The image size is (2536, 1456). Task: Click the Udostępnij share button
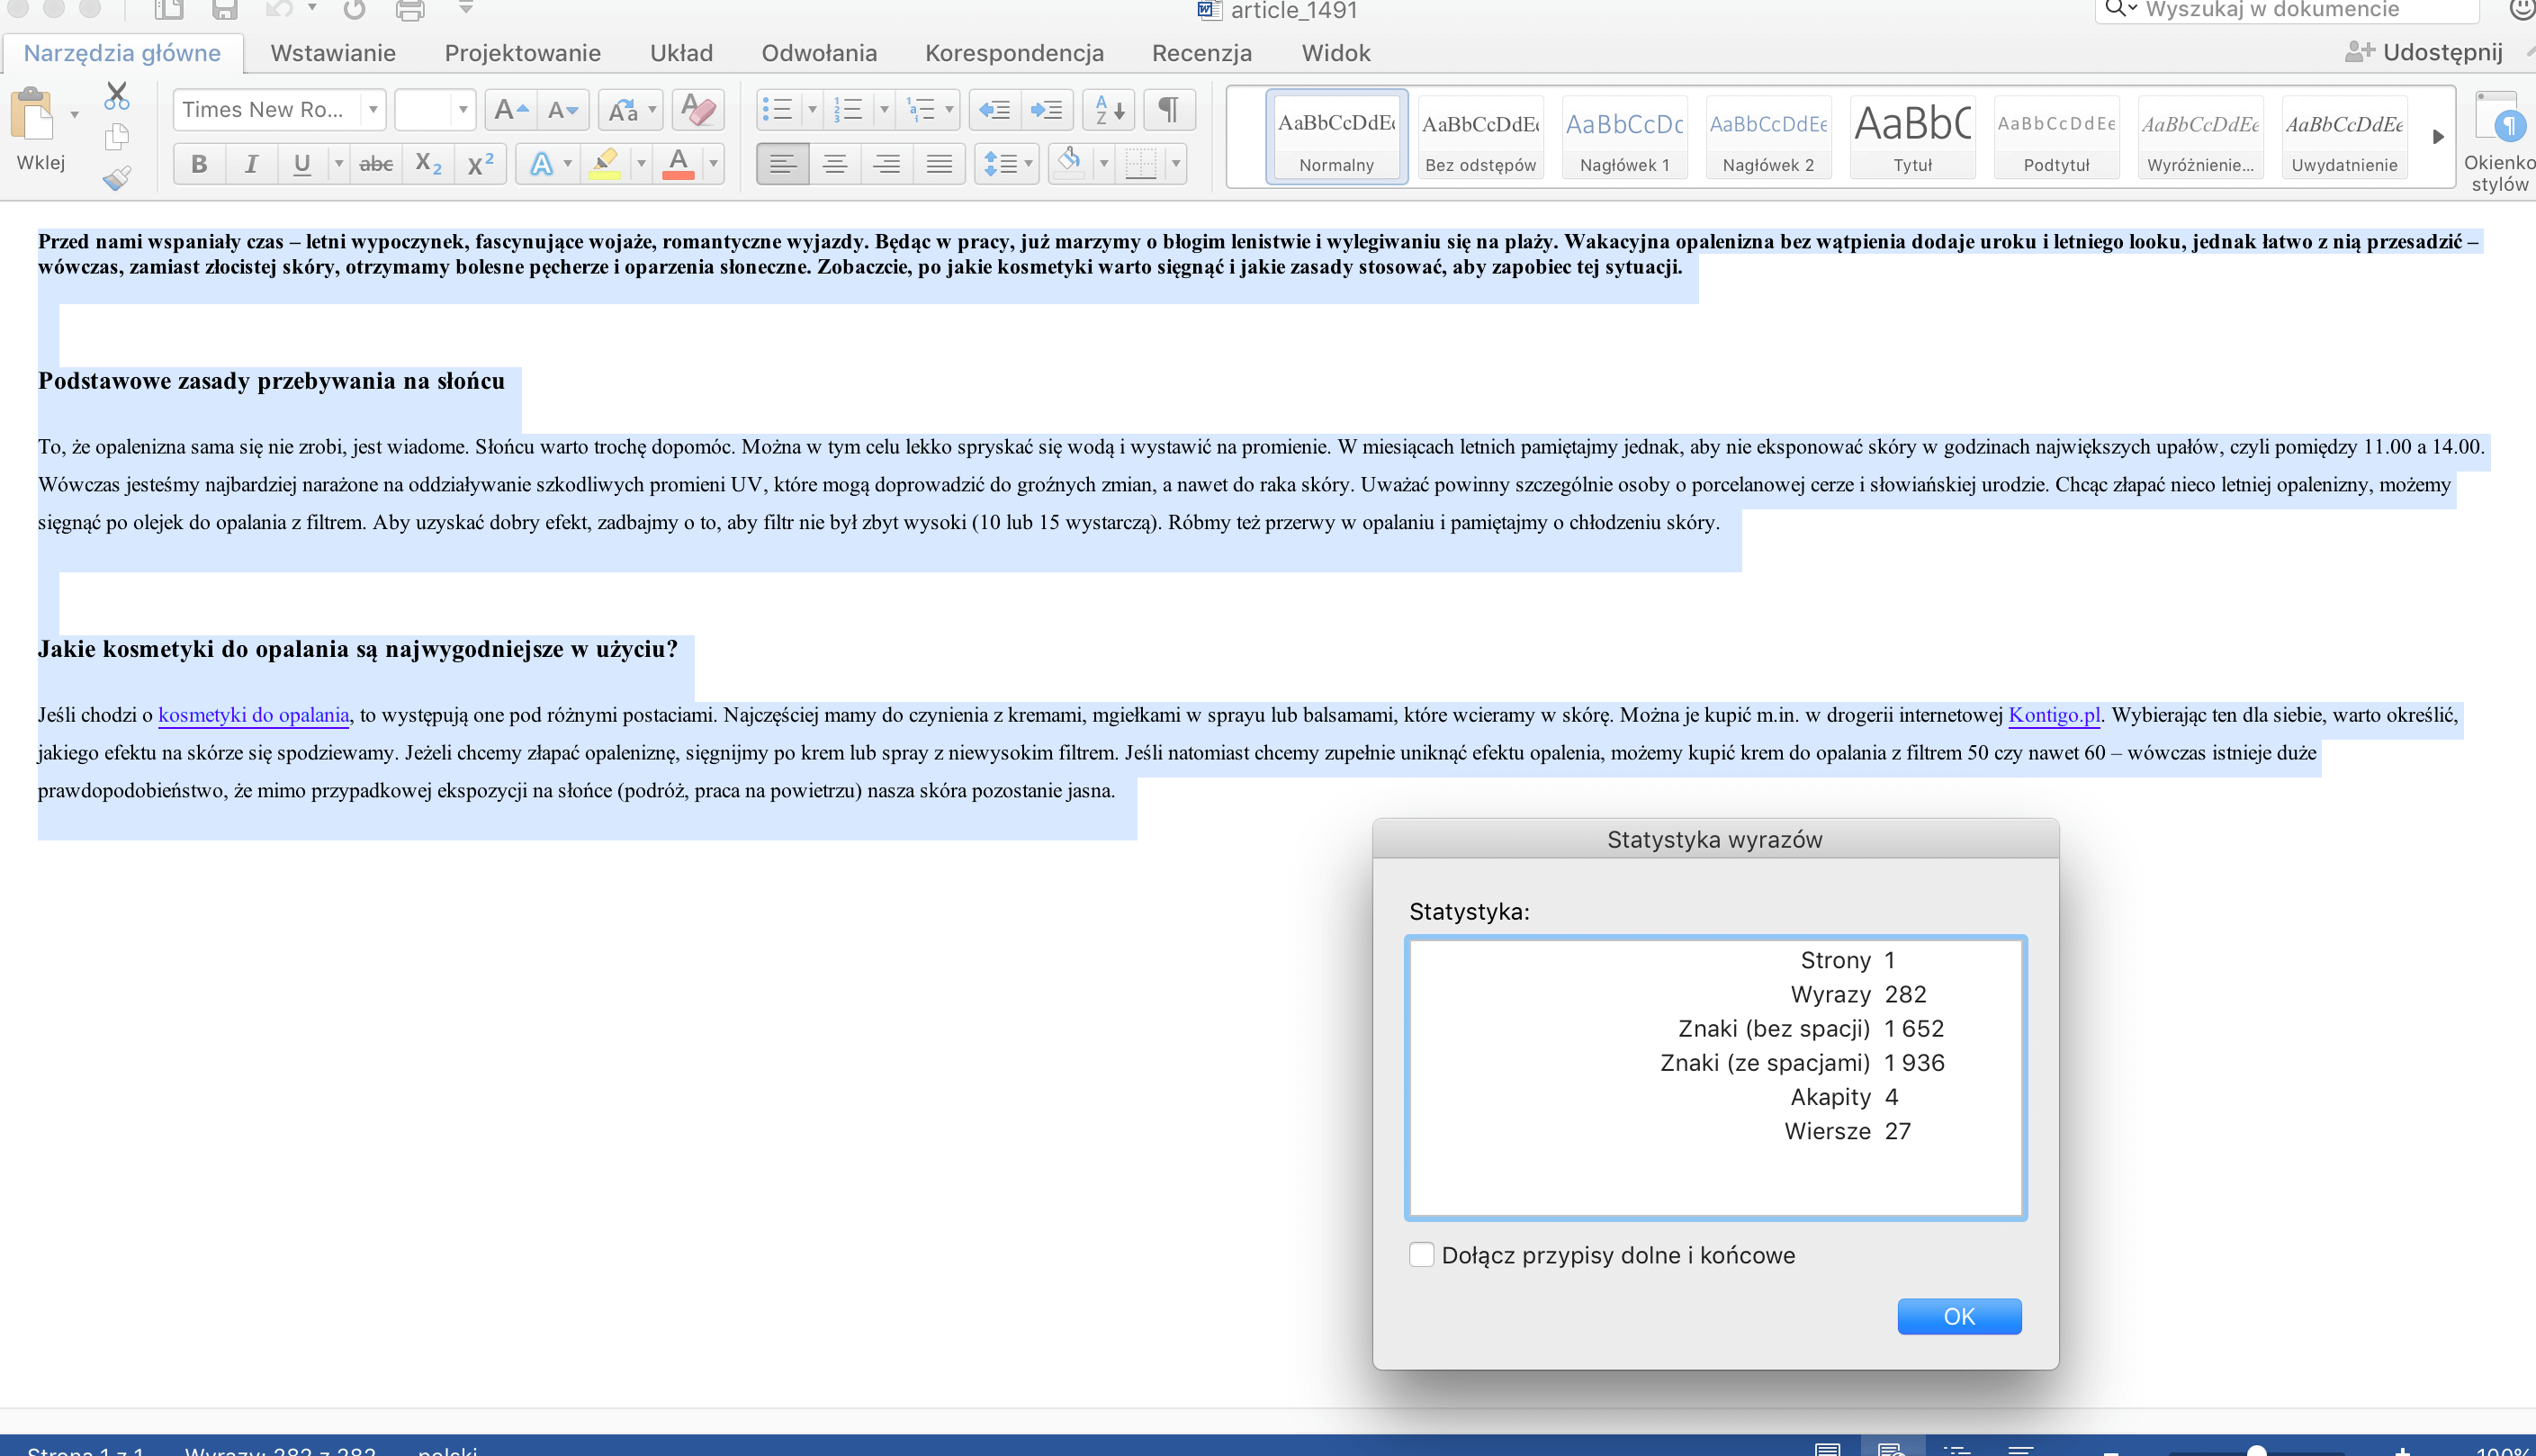(2424, 52)
